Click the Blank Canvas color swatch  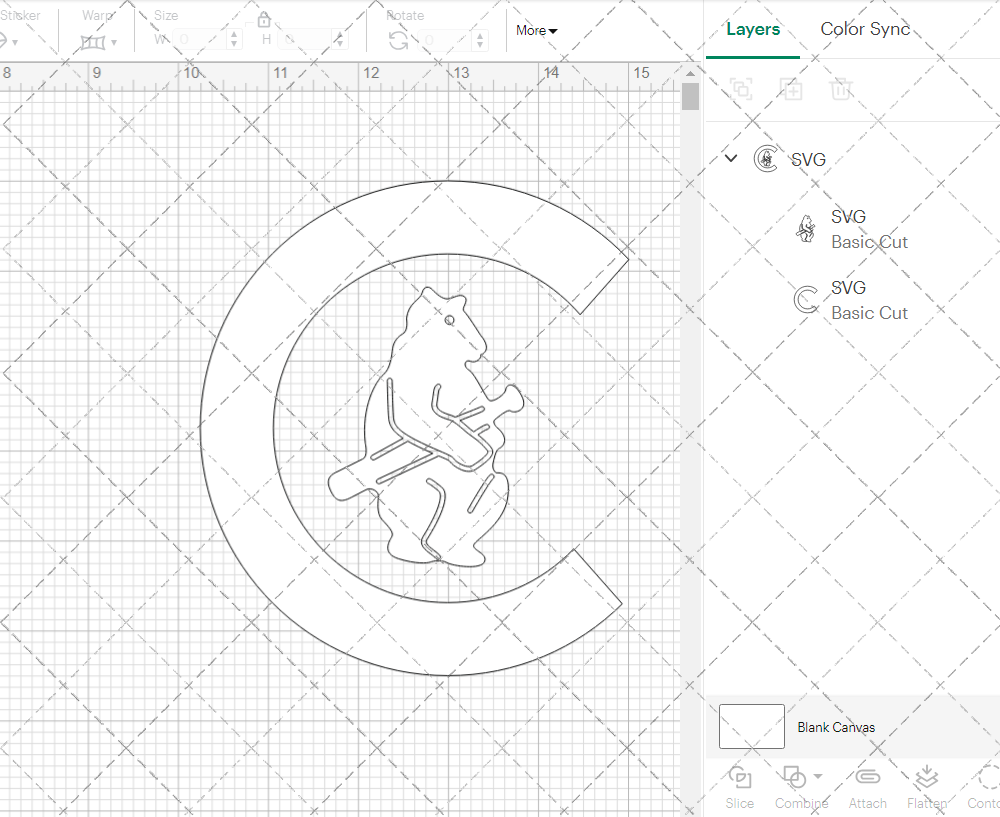751,727
